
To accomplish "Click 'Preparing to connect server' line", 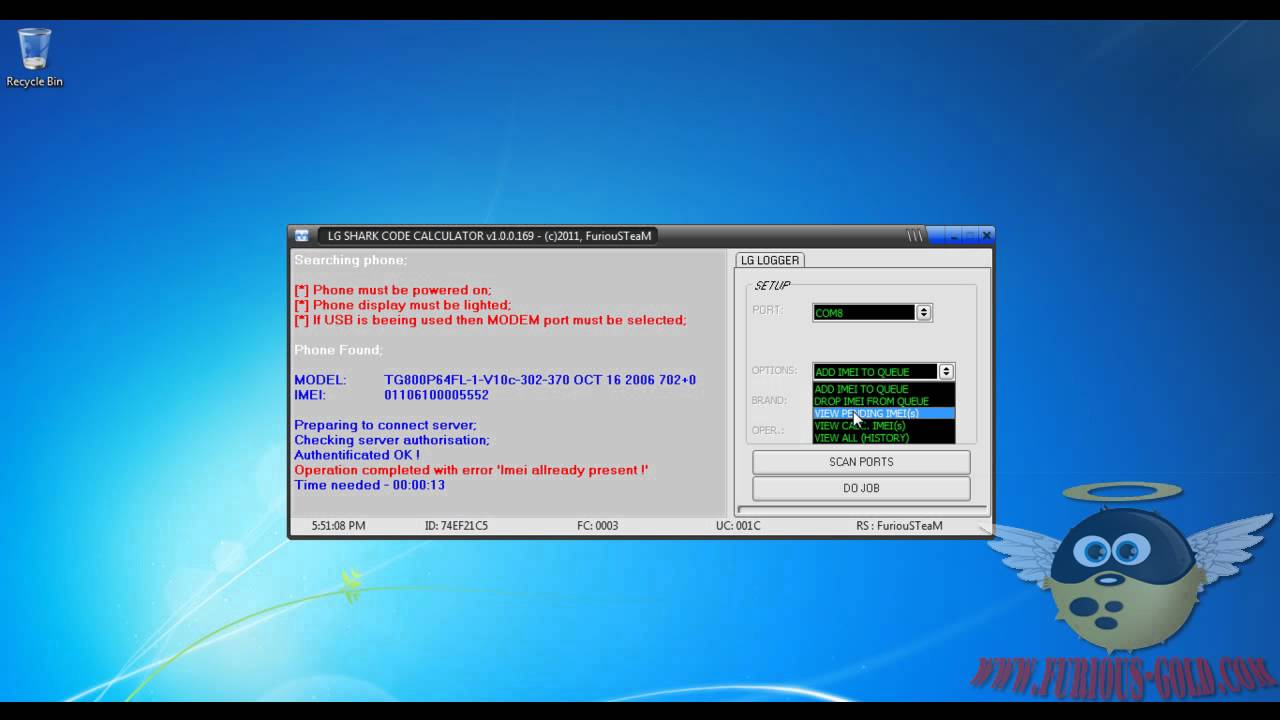I will [x=385, y=425].
